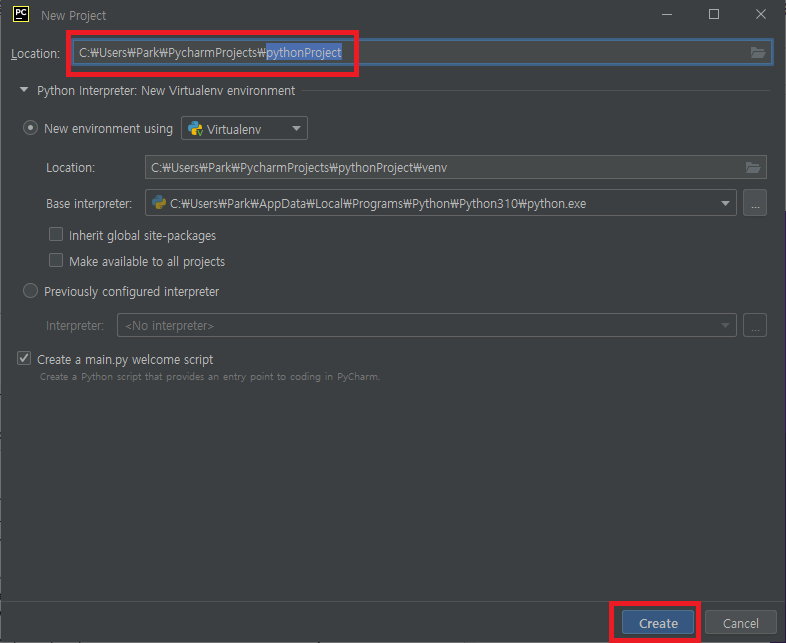Click the Virtualenv Python icon in environment combo
This screenshot has height=643, width=786.
(195, 129)
